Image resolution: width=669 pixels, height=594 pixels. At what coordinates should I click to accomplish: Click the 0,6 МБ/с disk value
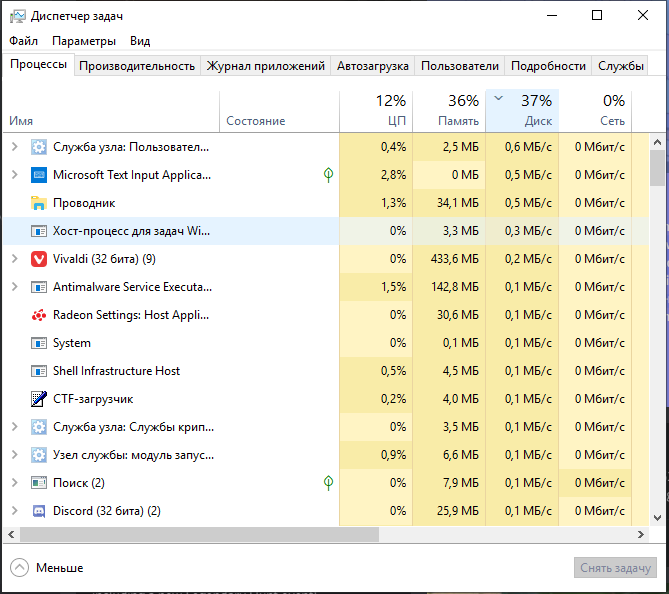(x=528, y=147)
